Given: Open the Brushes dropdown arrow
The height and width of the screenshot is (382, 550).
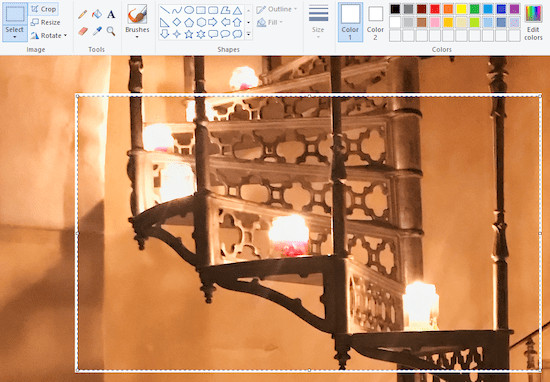Looking at the screenshot, I should coord(137,37).
